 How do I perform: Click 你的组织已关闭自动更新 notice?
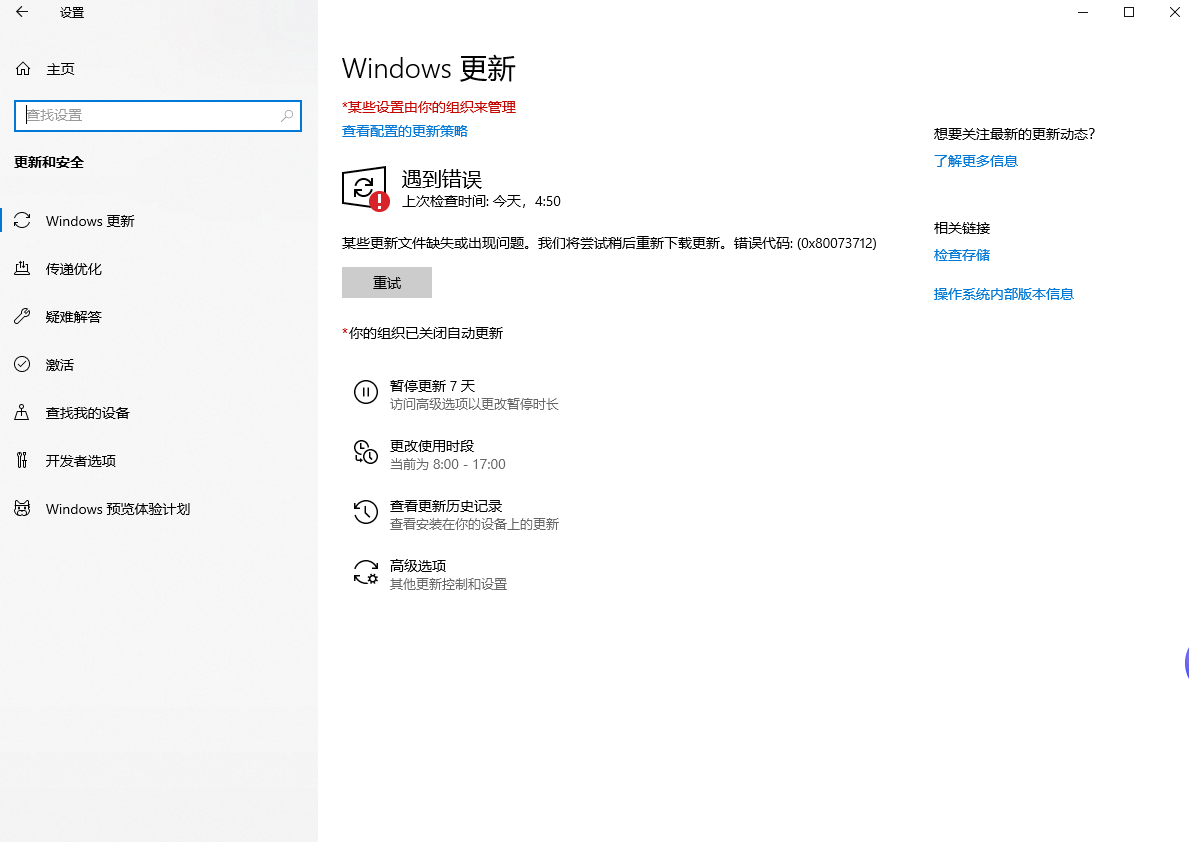(x=422, y=333)
